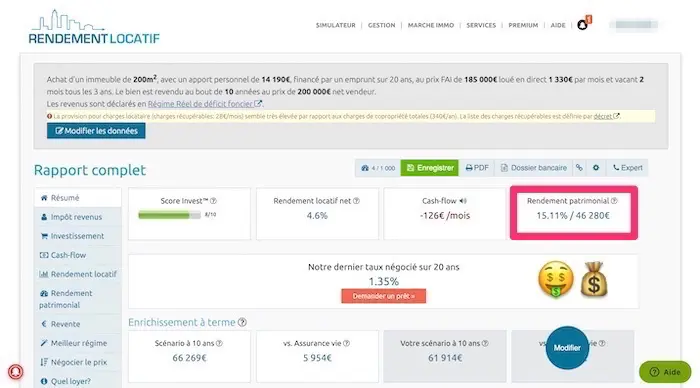Click the money bag emoji image
Screen dimensions: 700x388
[594, 280]
